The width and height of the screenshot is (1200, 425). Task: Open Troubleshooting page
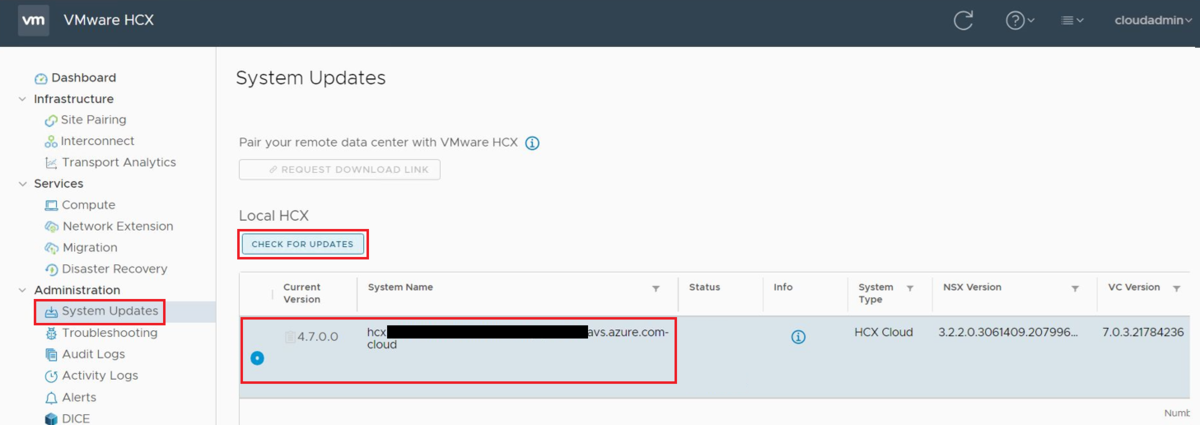point(110,333)
